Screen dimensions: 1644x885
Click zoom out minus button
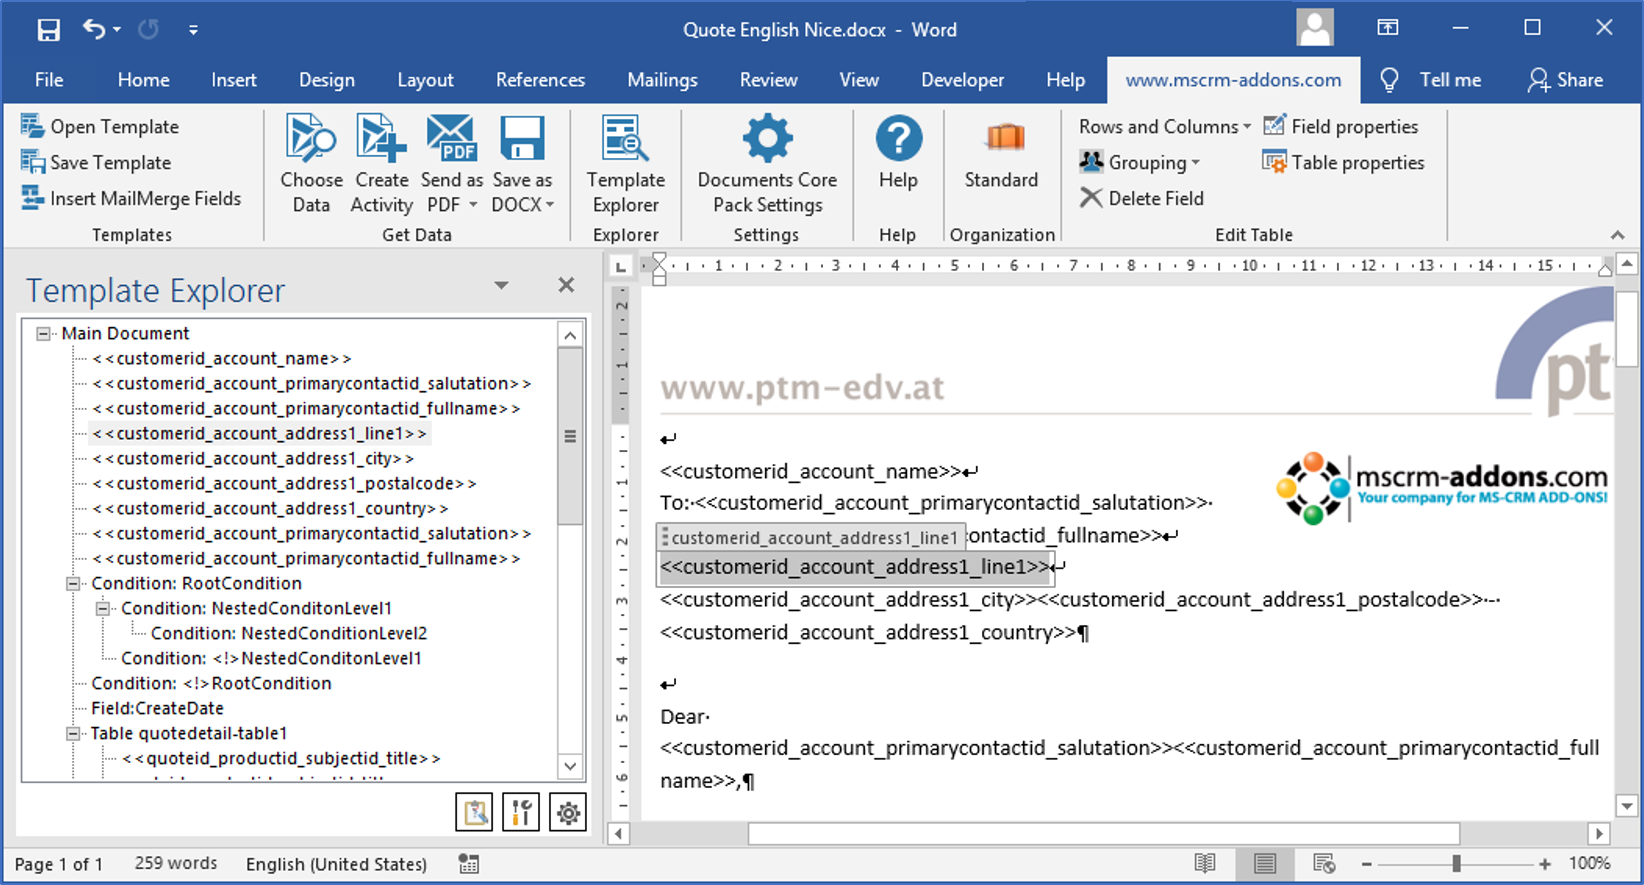coord(1366,864)
